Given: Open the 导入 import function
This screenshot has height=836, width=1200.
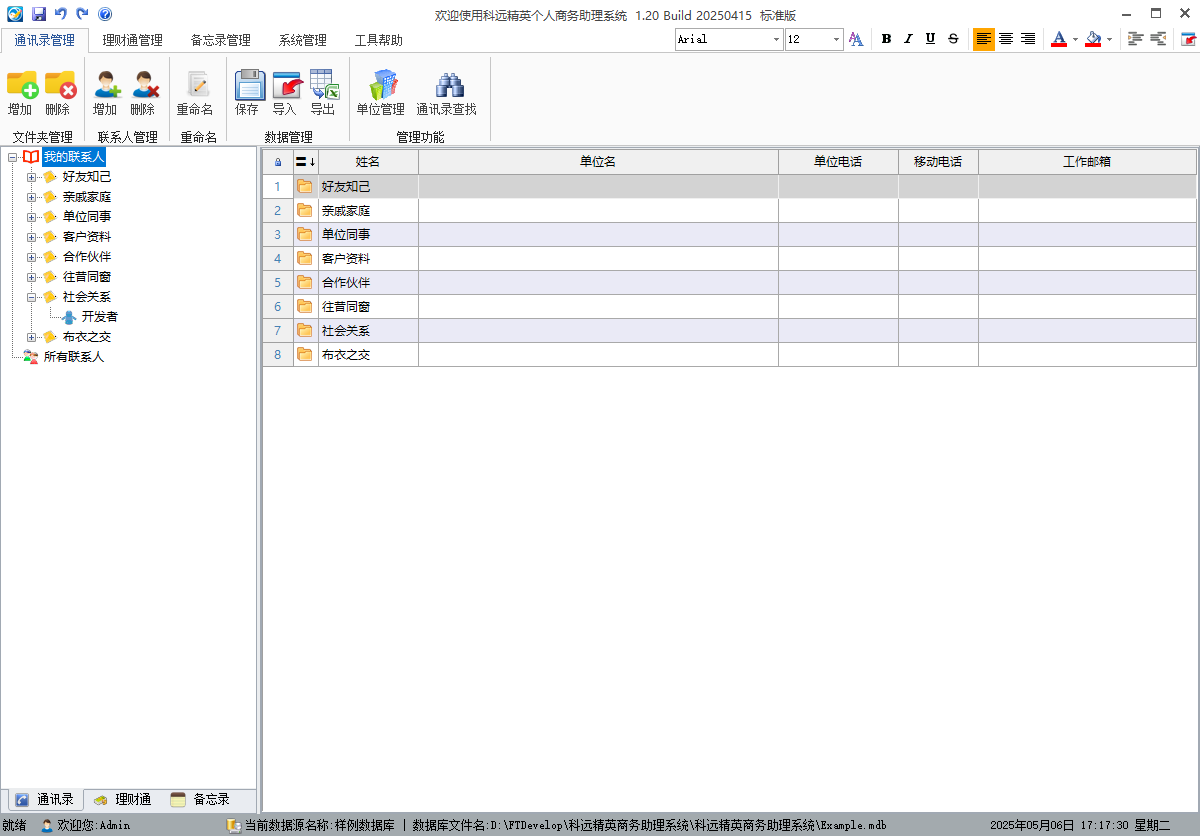Looking at the screenshot, I should pos(286,85).
